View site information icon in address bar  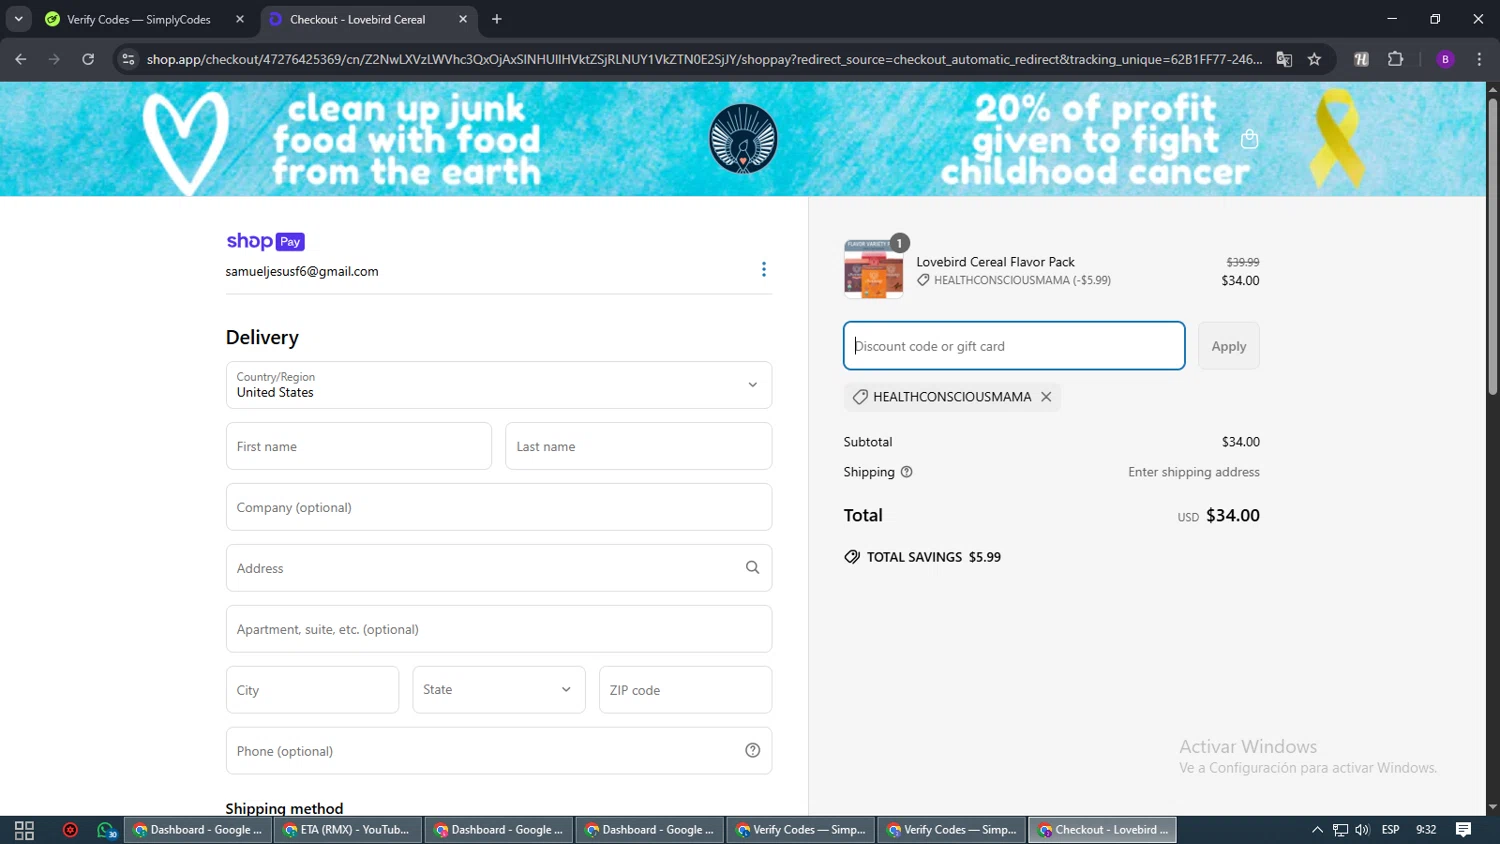click(x=128, y=59)
